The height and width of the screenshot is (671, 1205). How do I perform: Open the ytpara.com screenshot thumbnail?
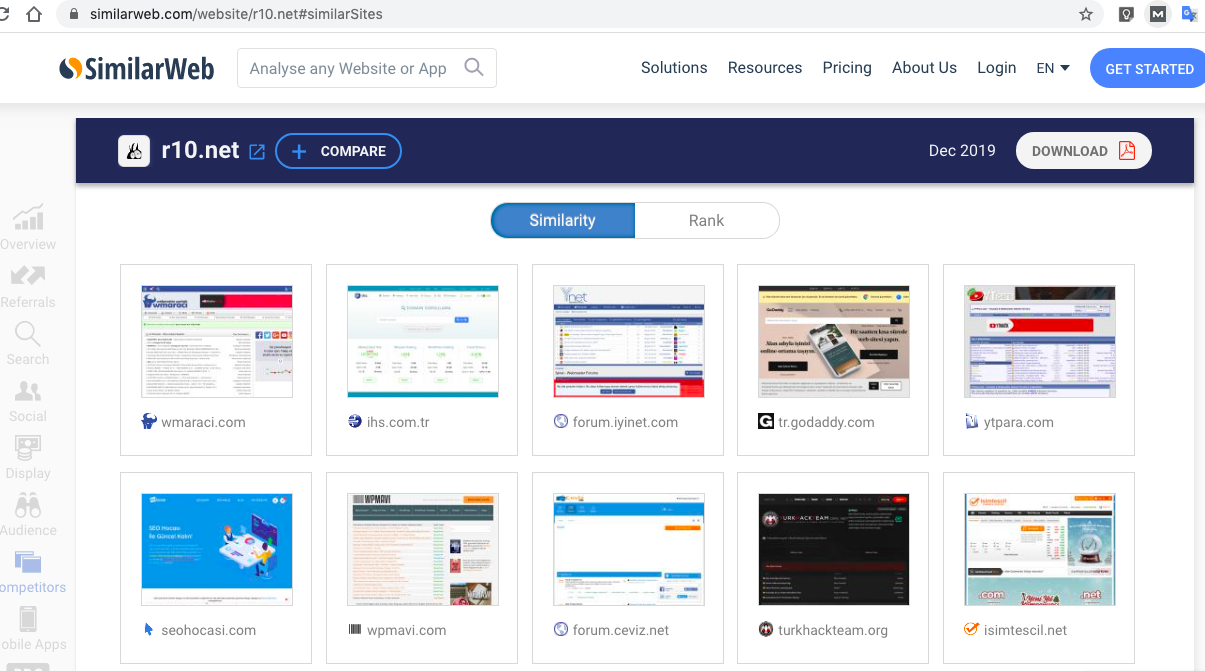coord(1040,341)
